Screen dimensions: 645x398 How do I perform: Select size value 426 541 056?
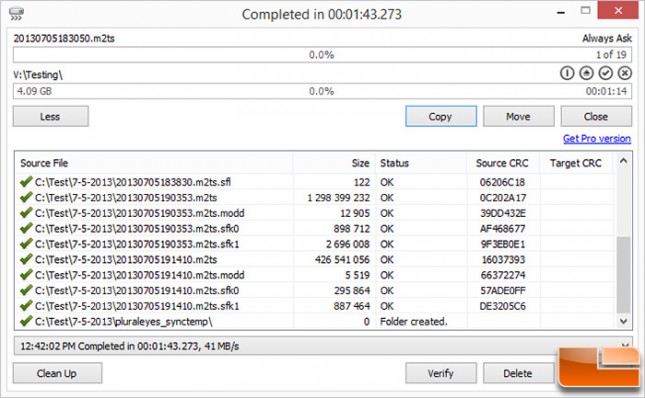[342, 259]
